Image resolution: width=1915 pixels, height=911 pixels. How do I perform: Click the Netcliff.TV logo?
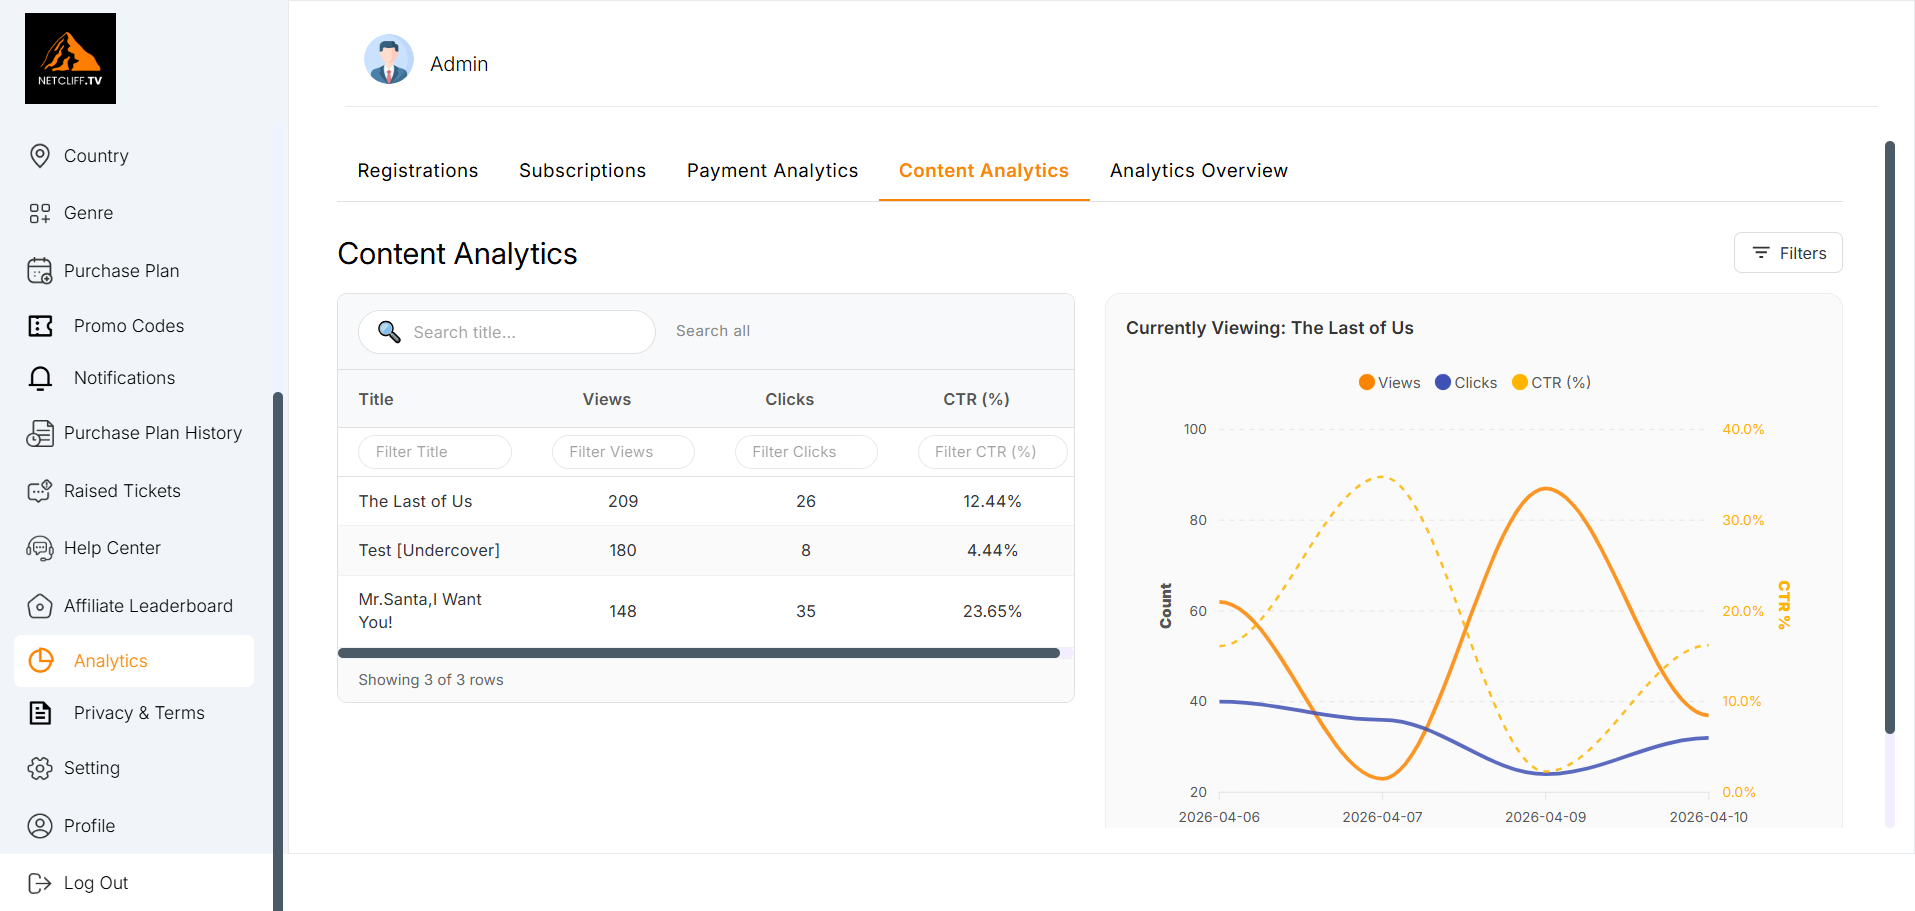coord(70,58)
